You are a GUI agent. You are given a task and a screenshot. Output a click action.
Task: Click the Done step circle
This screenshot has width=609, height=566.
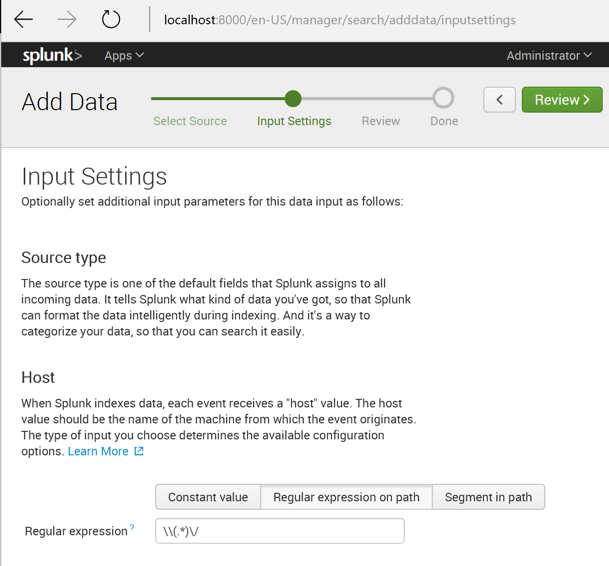[443, 98]
